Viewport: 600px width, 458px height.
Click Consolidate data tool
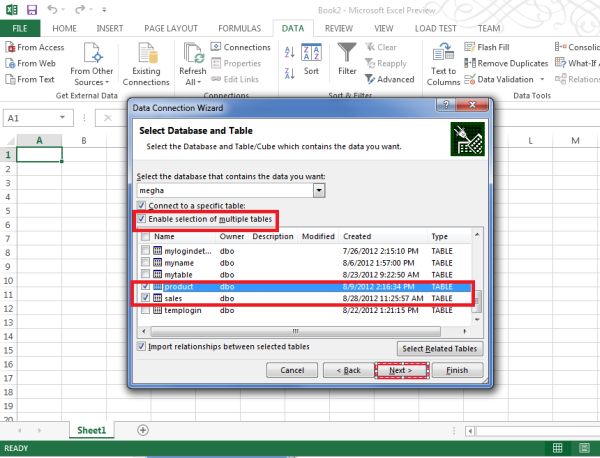coord(578,47)
